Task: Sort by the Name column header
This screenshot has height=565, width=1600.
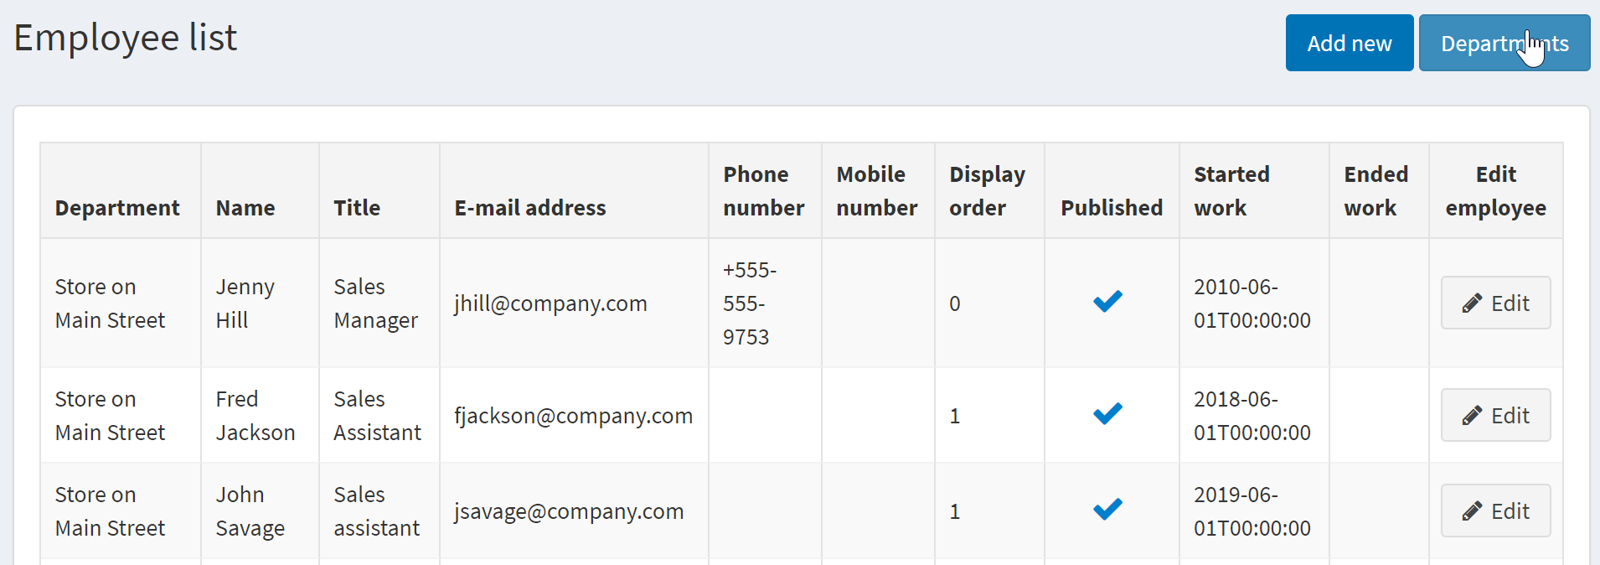Action: tap(245, 208)
